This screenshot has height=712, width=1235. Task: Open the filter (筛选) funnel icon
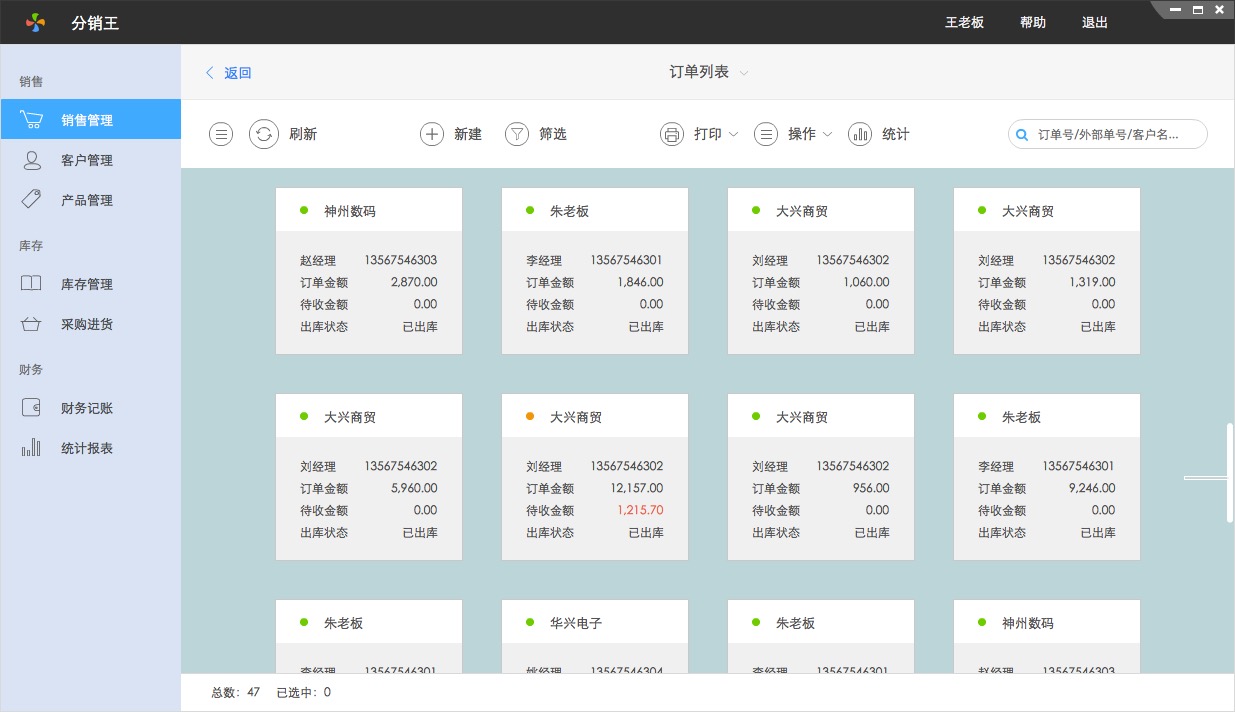tap(516, 134)
